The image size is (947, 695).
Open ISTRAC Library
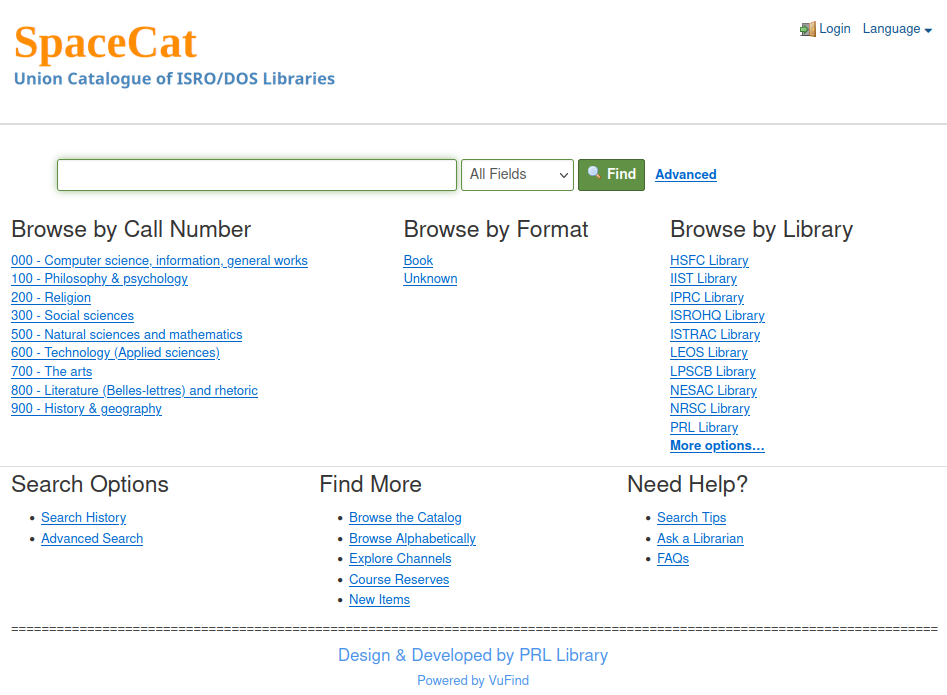[x=715, y=334]
